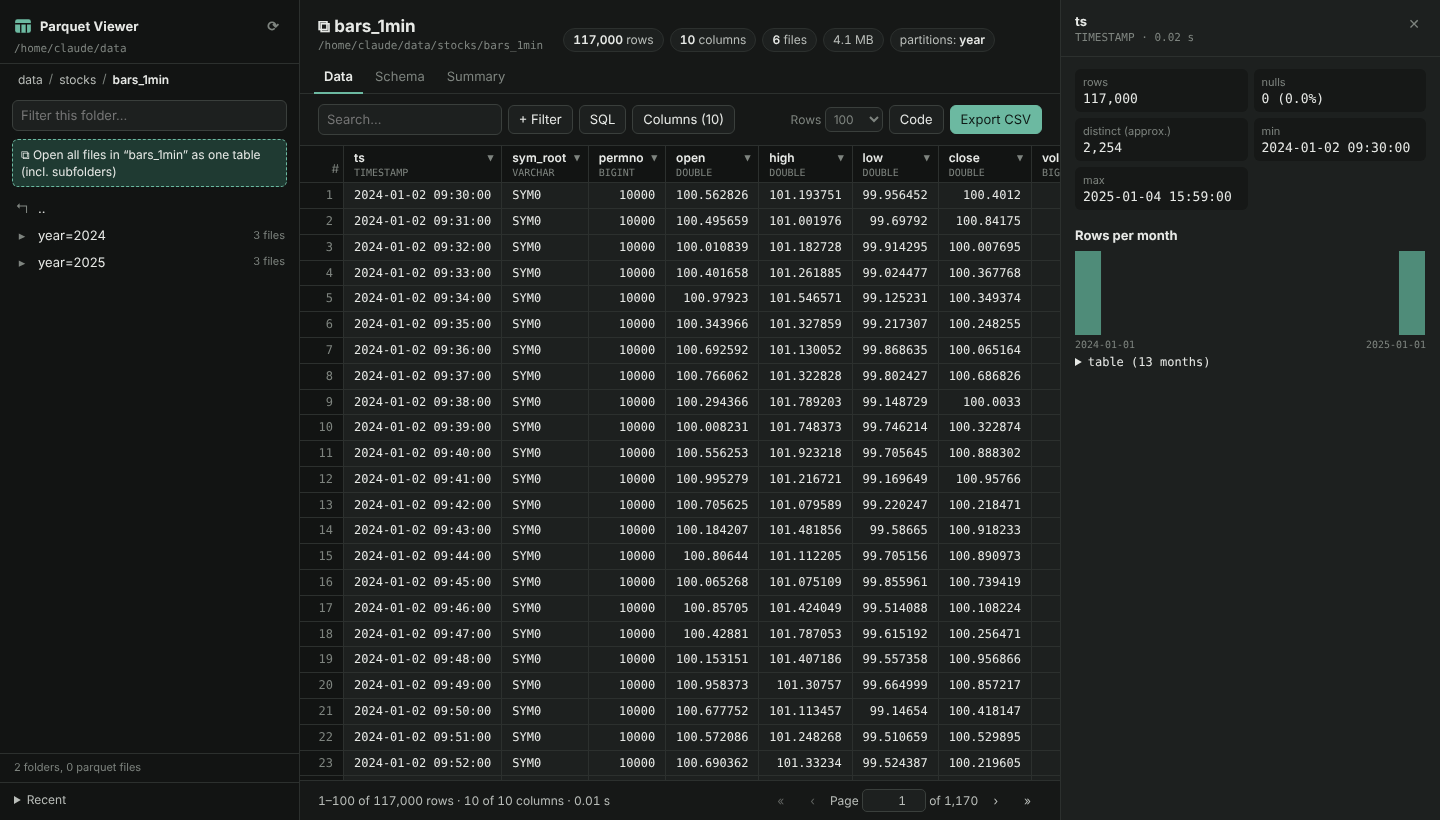
Task: Jump to the last page
Action: 1027,801
